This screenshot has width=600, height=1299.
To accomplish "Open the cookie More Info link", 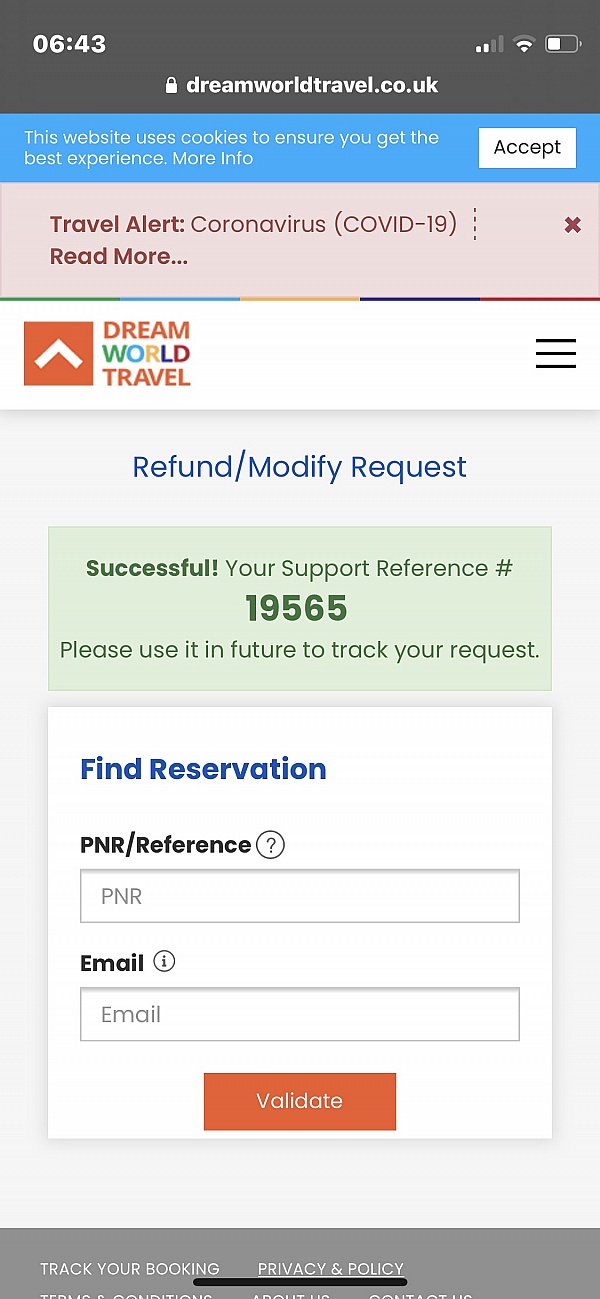I will [213, 158].
